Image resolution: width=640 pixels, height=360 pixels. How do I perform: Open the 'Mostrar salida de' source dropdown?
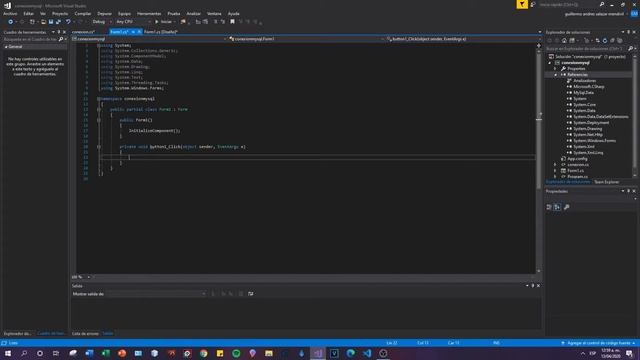pyautogui.click(x=157, y=293)
